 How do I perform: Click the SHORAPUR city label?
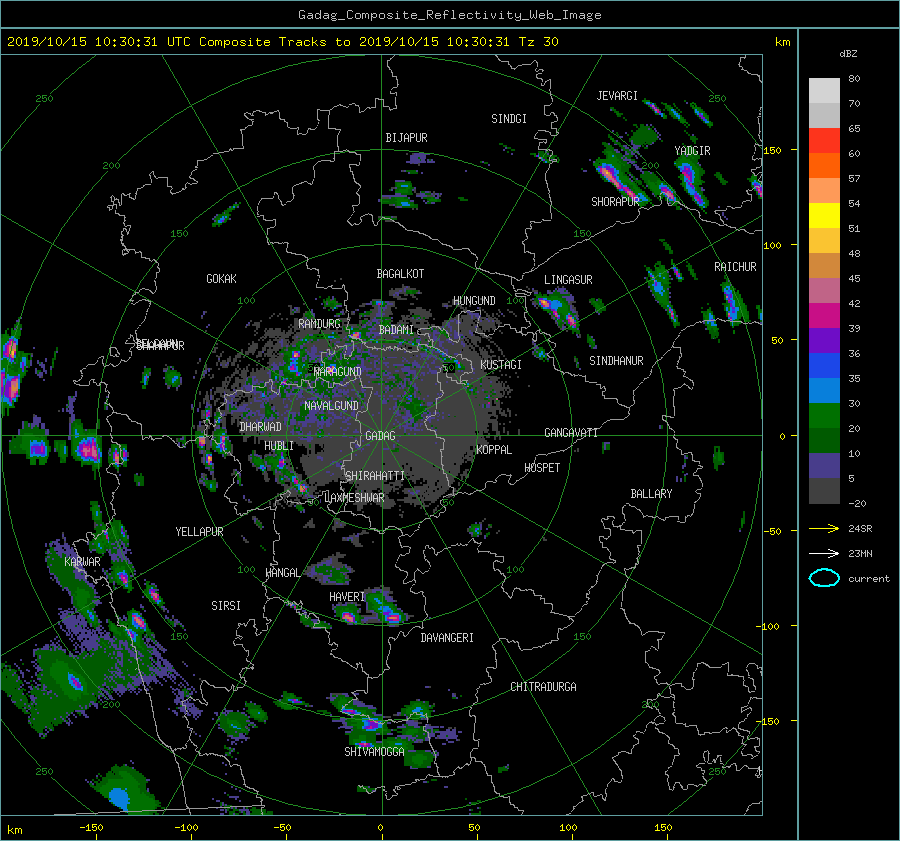pos(615,201)
